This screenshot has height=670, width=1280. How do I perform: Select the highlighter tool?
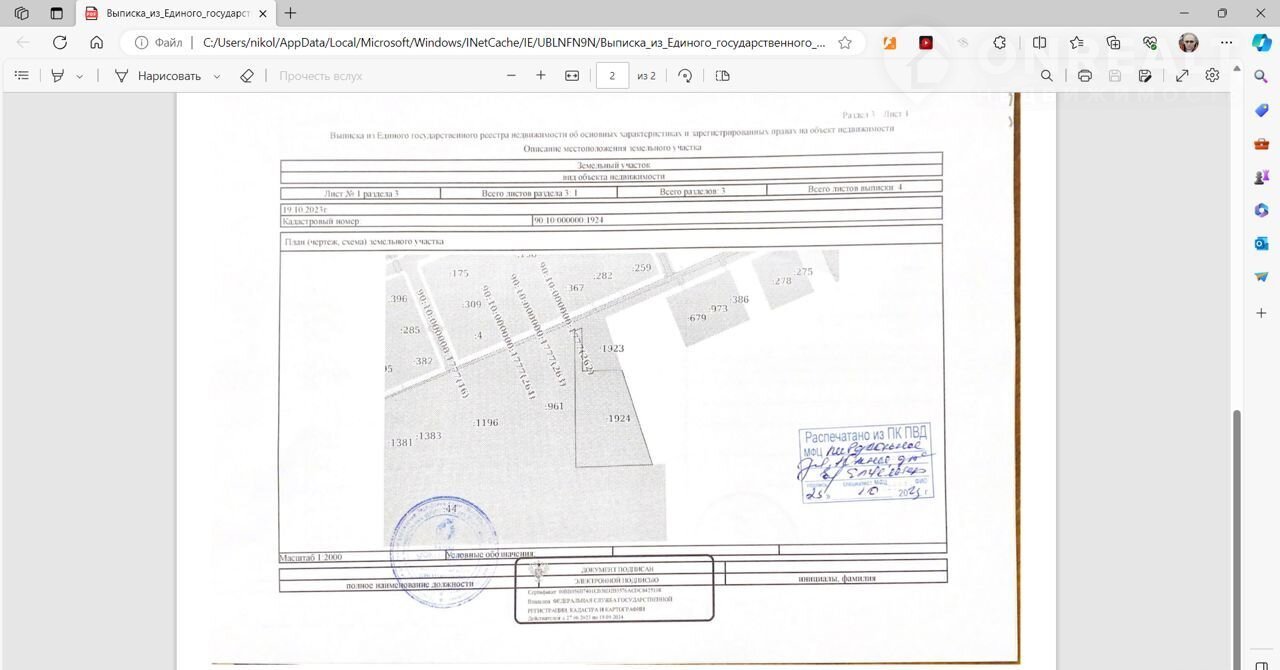pos(58,76)
